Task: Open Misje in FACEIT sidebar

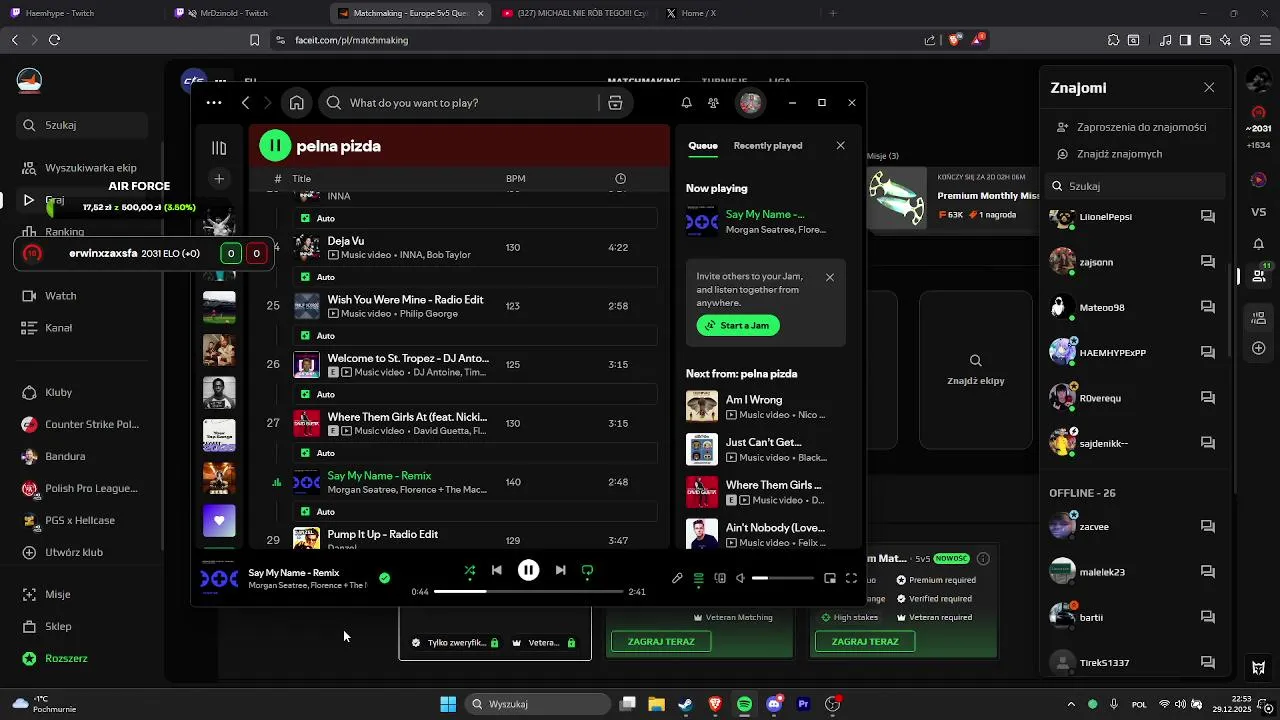Action: pos(47,594)
